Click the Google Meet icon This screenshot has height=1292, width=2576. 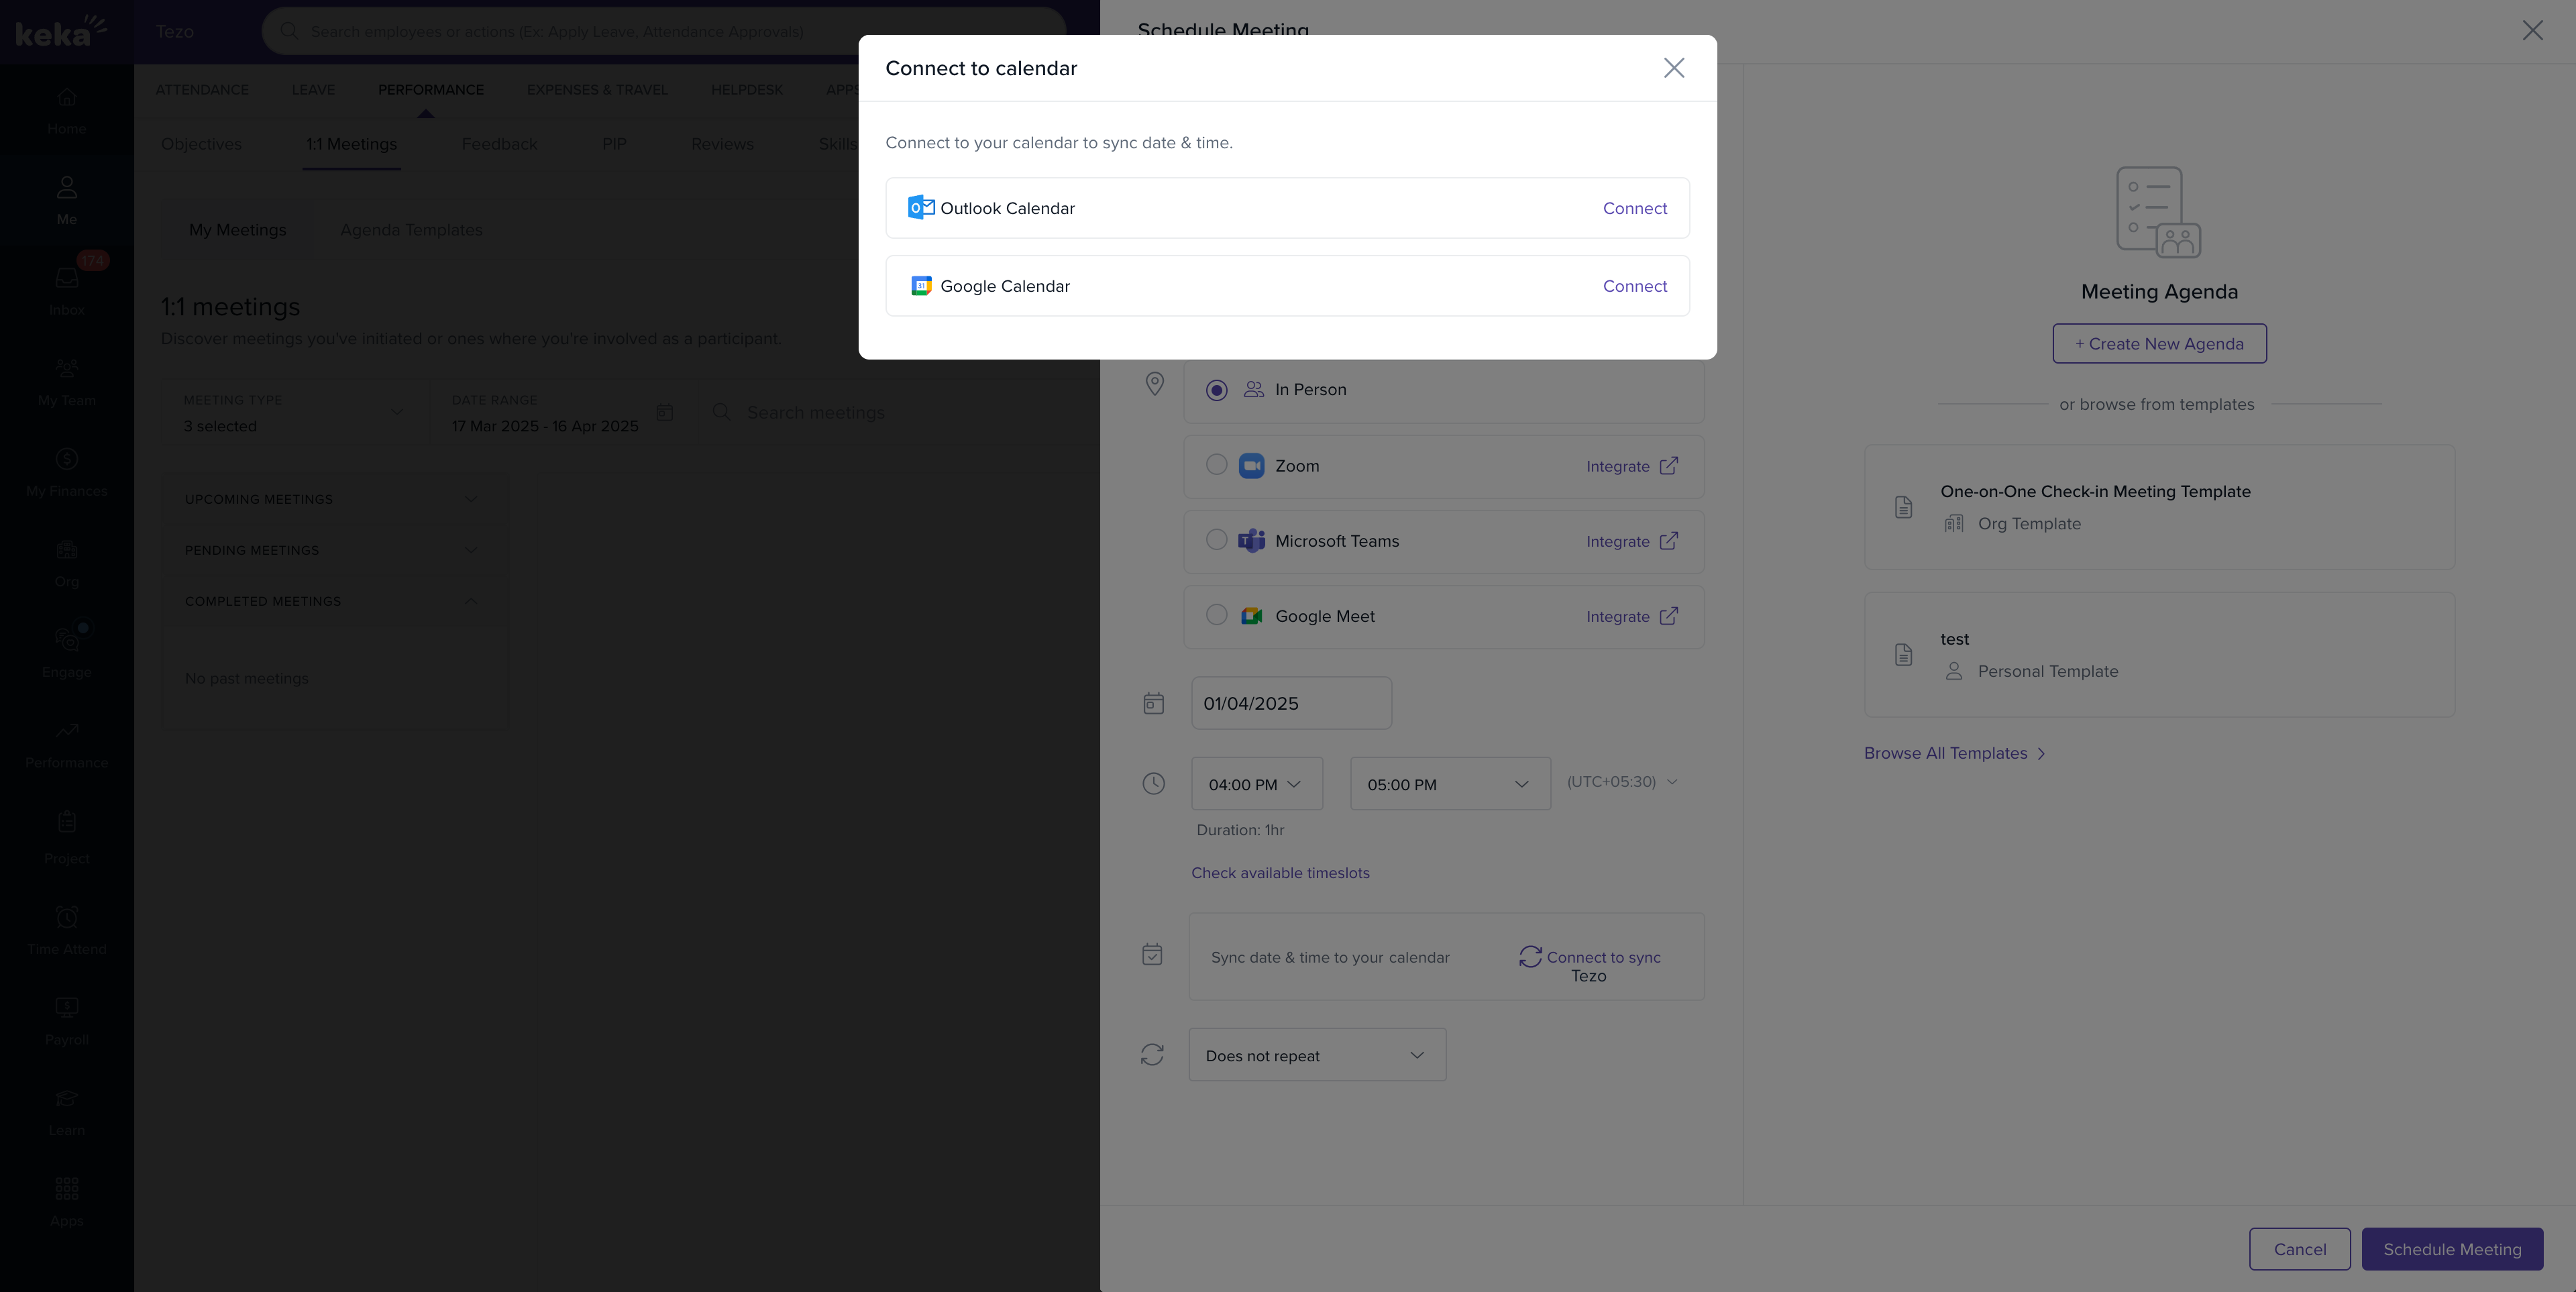[x=1251, y=616]
